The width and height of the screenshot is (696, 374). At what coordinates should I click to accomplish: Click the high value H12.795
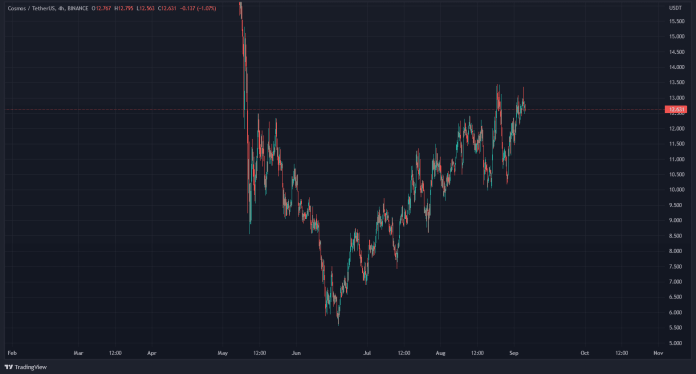click(x=124, y=8)
